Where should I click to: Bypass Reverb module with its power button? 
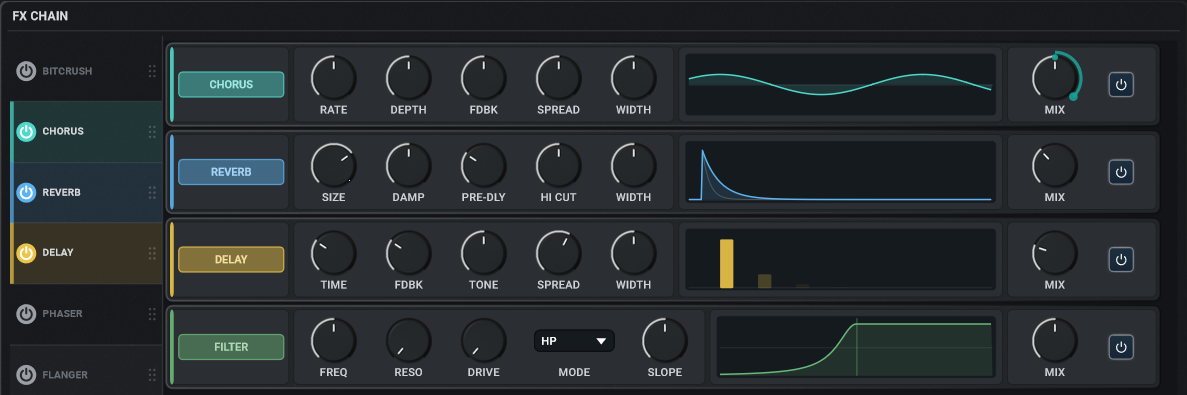1121,173
